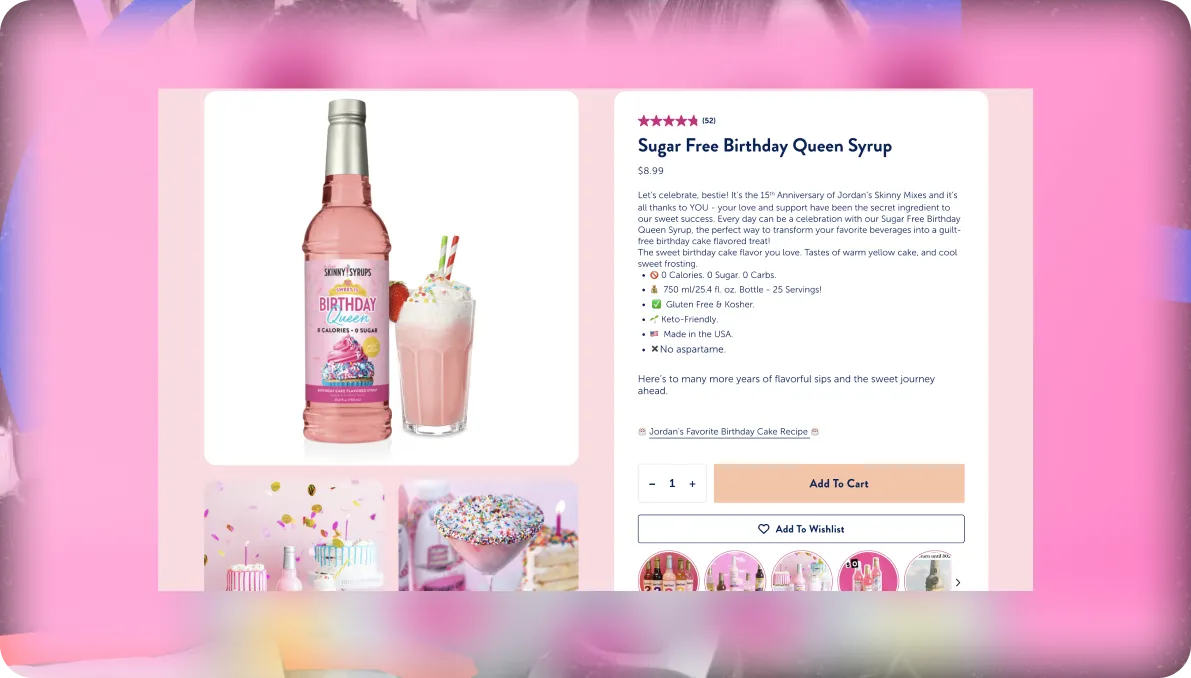Increase quantity with the plus button
1191x678 pixels.
[692, 484]
